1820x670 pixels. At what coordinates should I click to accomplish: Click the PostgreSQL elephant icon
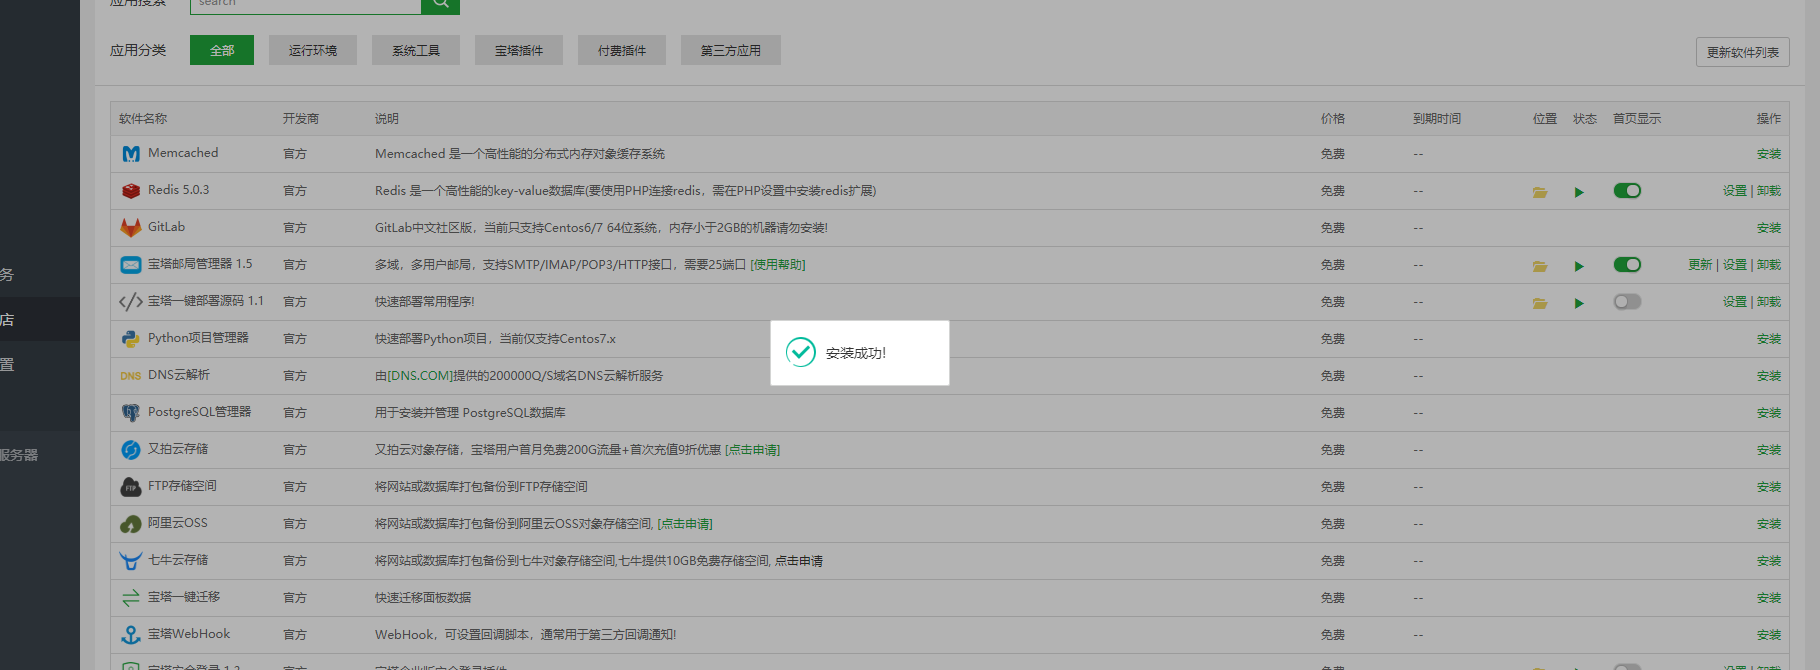[131, 413]
